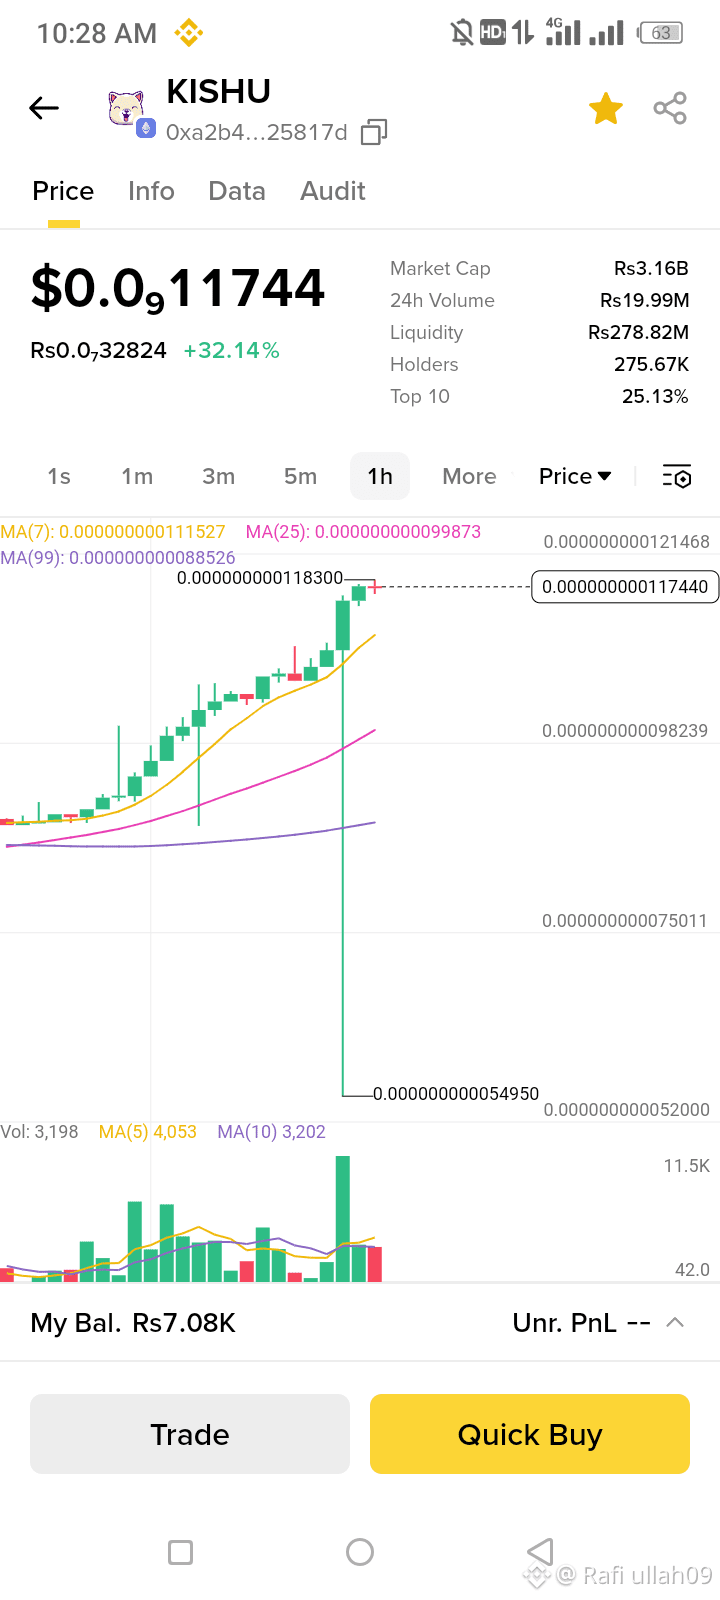Tap Android home circle button

360,1552
